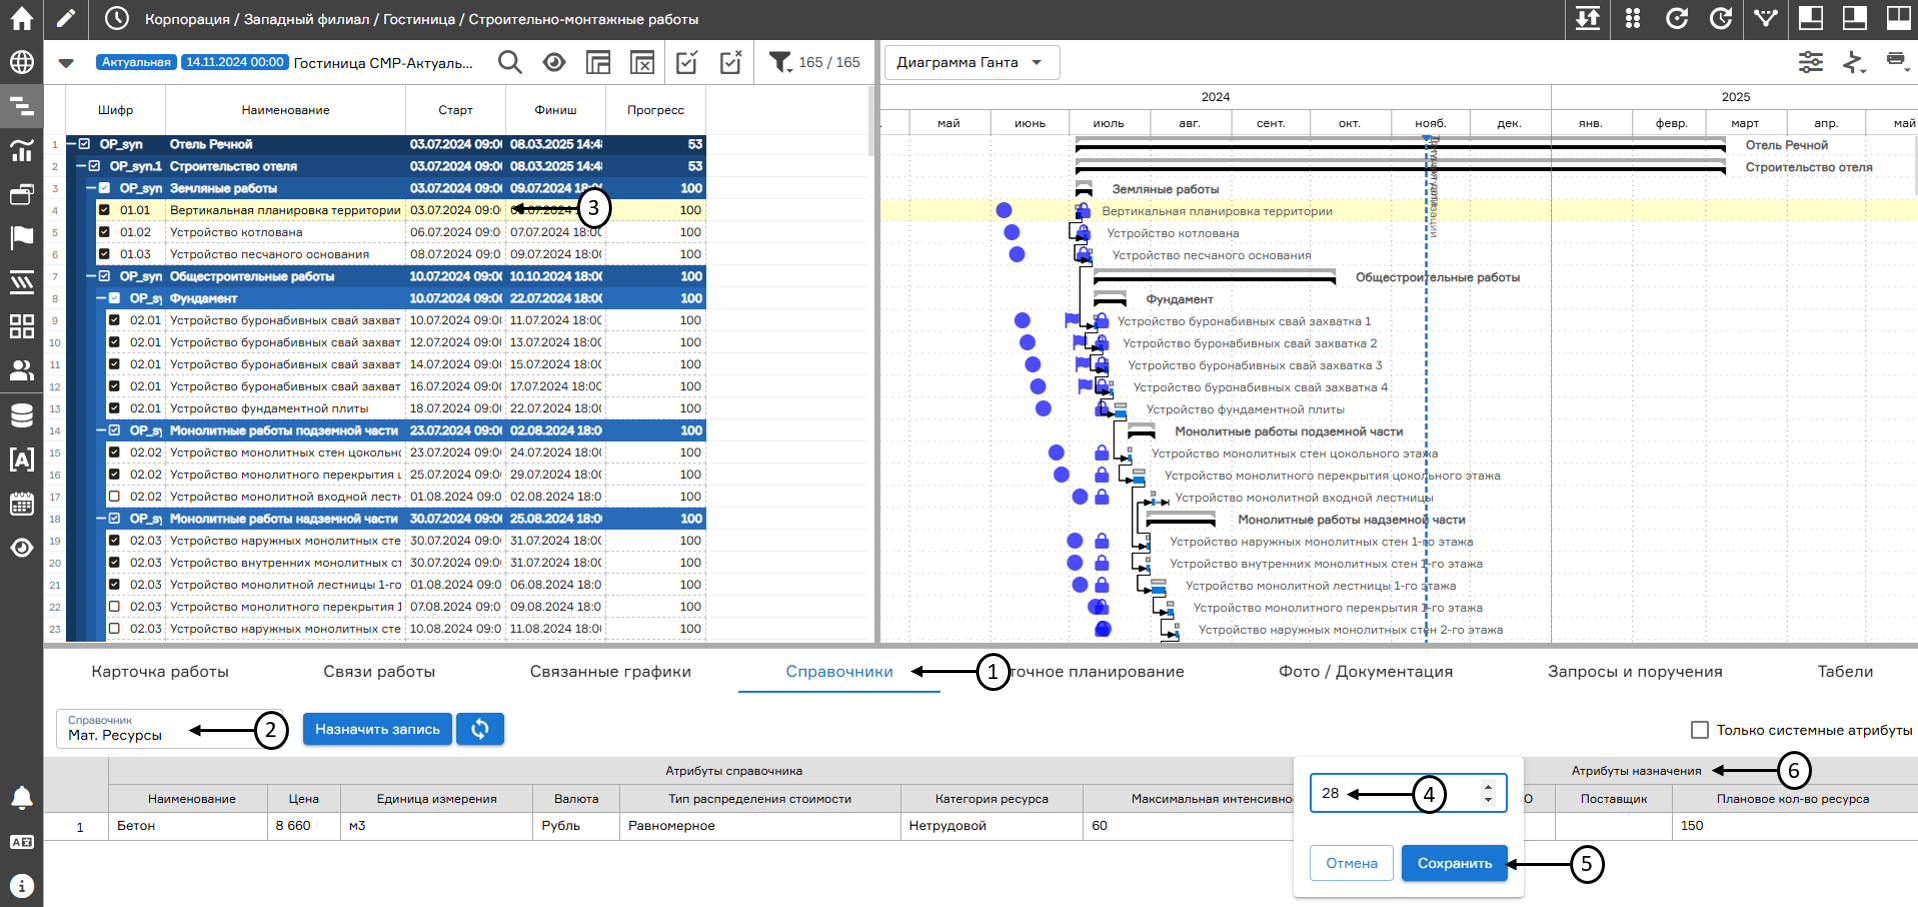The height and width of the screenshot is (907, 1918).
Task: Toggle checkbox for 01.03 Устройство песчаного основания
Action: click(x=104, y=254)
